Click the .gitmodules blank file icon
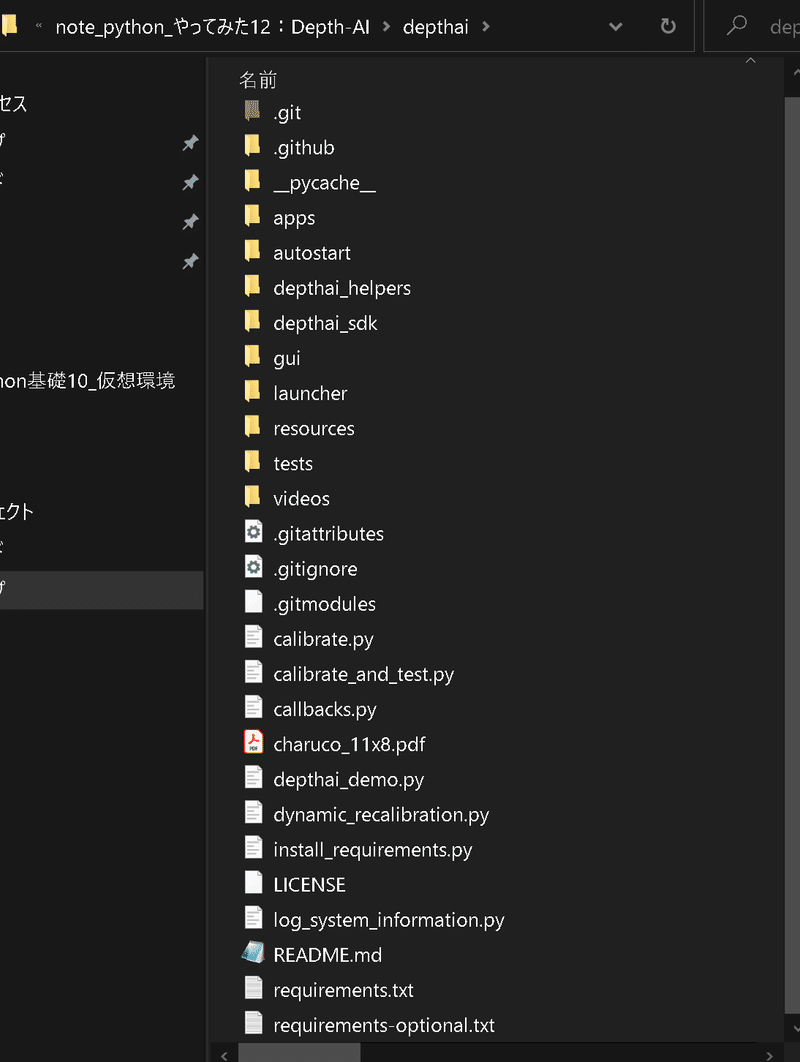Viewport: 800px width, 1062px height. [x=253, y=603]
